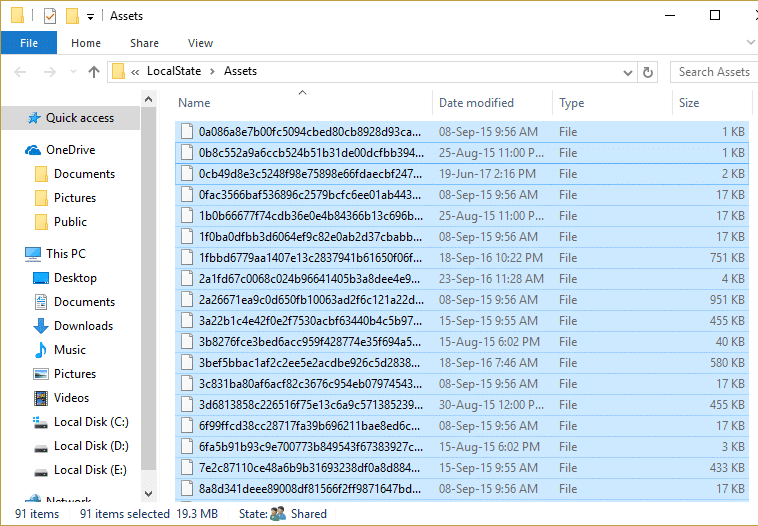Expand the chevron after LocalState in address bar
Screen dimensions: 758x526
(212, 72)
